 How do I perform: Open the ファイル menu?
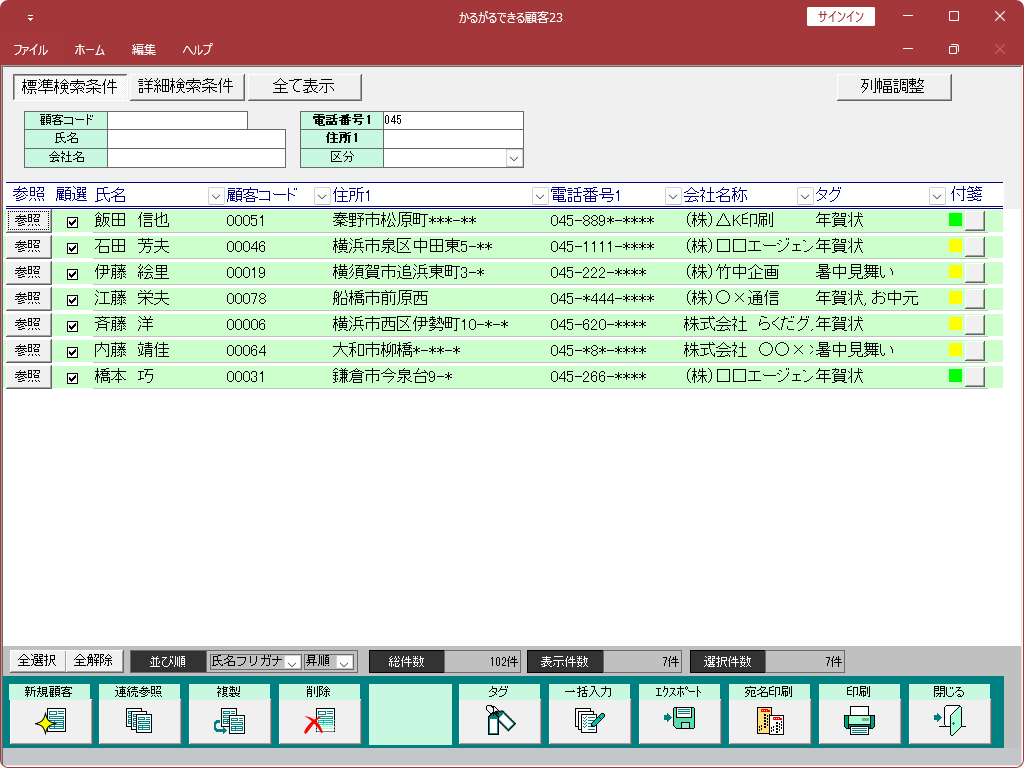(31, 50)
